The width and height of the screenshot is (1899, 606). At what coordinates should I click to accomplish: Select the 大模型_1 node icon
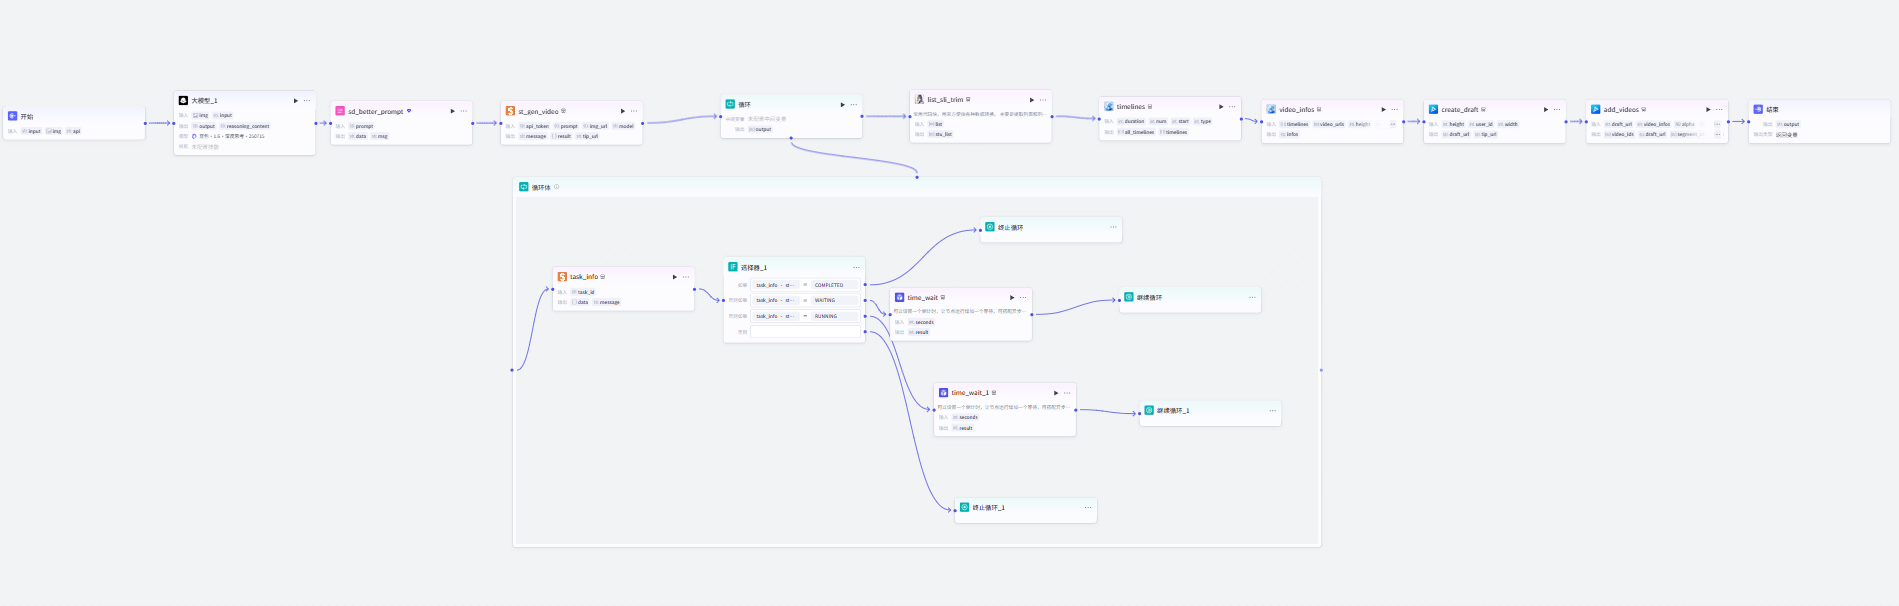pos(183,100)
